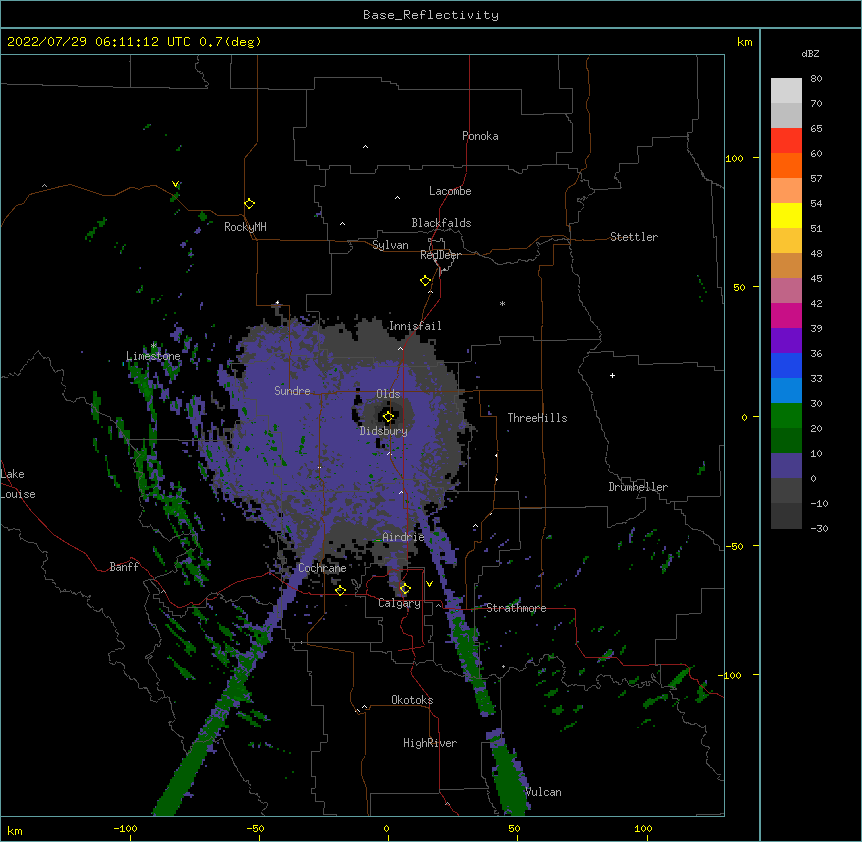Select the yellow diamond marker south of RedDeer
The width and height of the screenshot is (862, 842).
click(426, 281)
